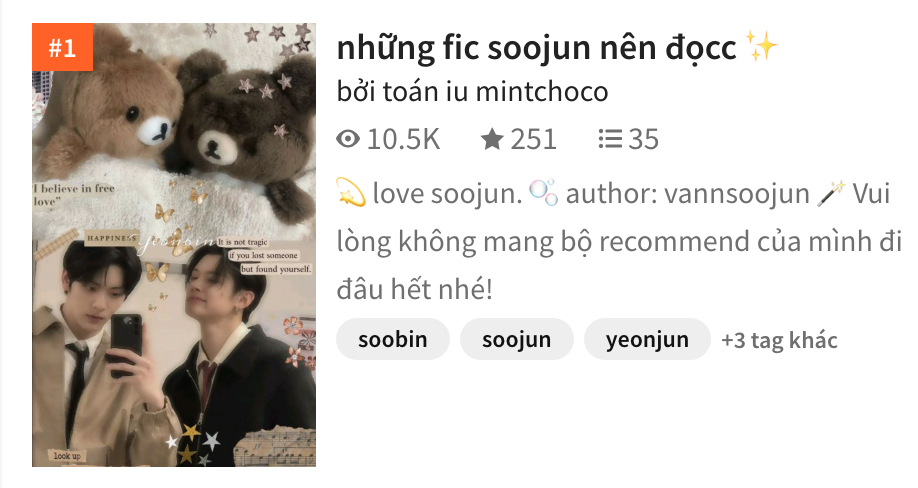Click the eye views icon
Viewport: 918px width, 488px height.
pyautogui.click(x=348, y=139)
